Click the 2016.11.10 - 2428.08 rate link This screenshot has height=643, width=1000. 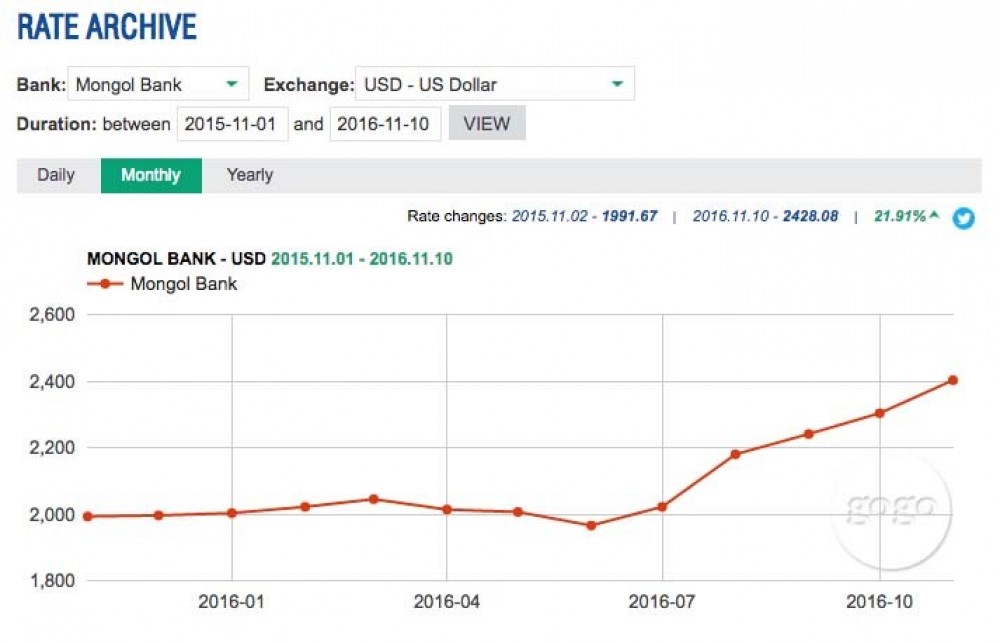coord(765,216)
